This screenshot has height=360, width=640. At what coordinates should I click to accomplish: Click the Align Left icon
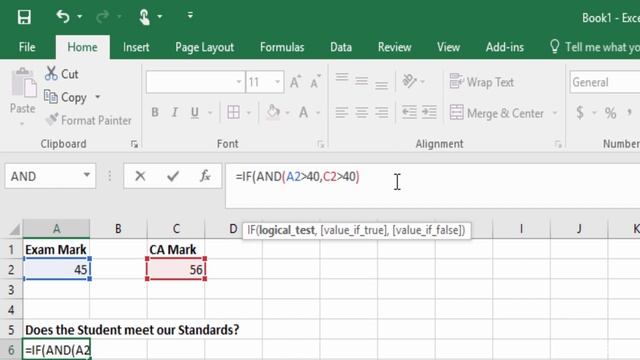coord(342,112)
